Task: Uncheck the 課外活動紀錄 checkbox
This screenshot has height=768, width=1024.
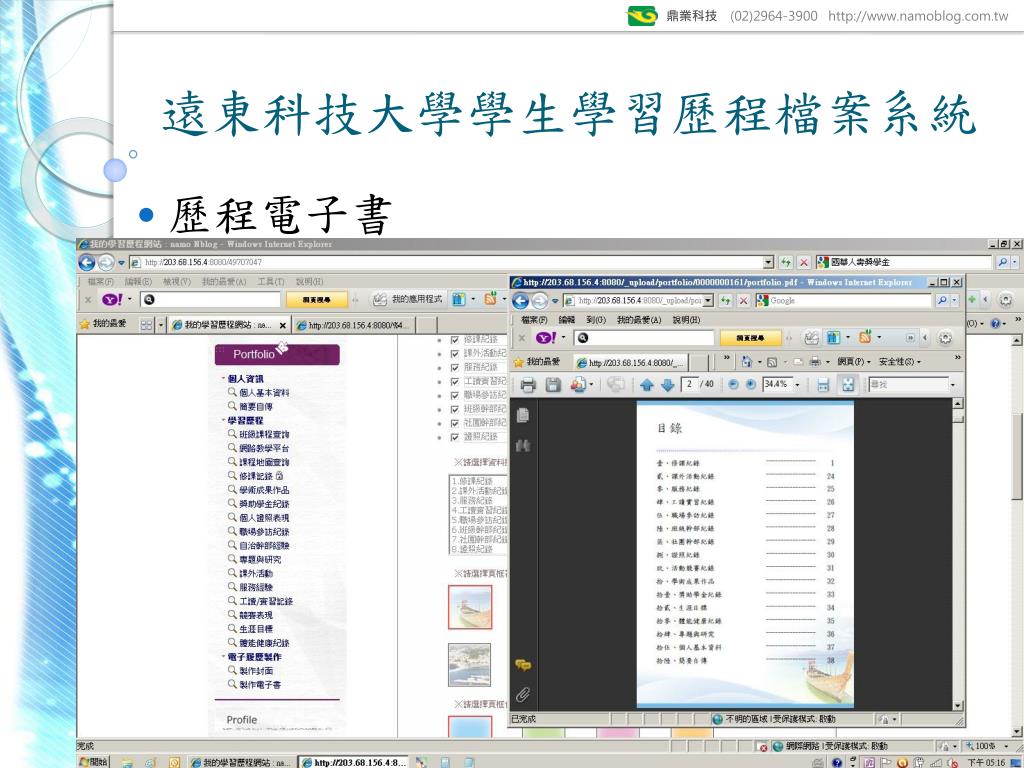Action: click(455, 353)
